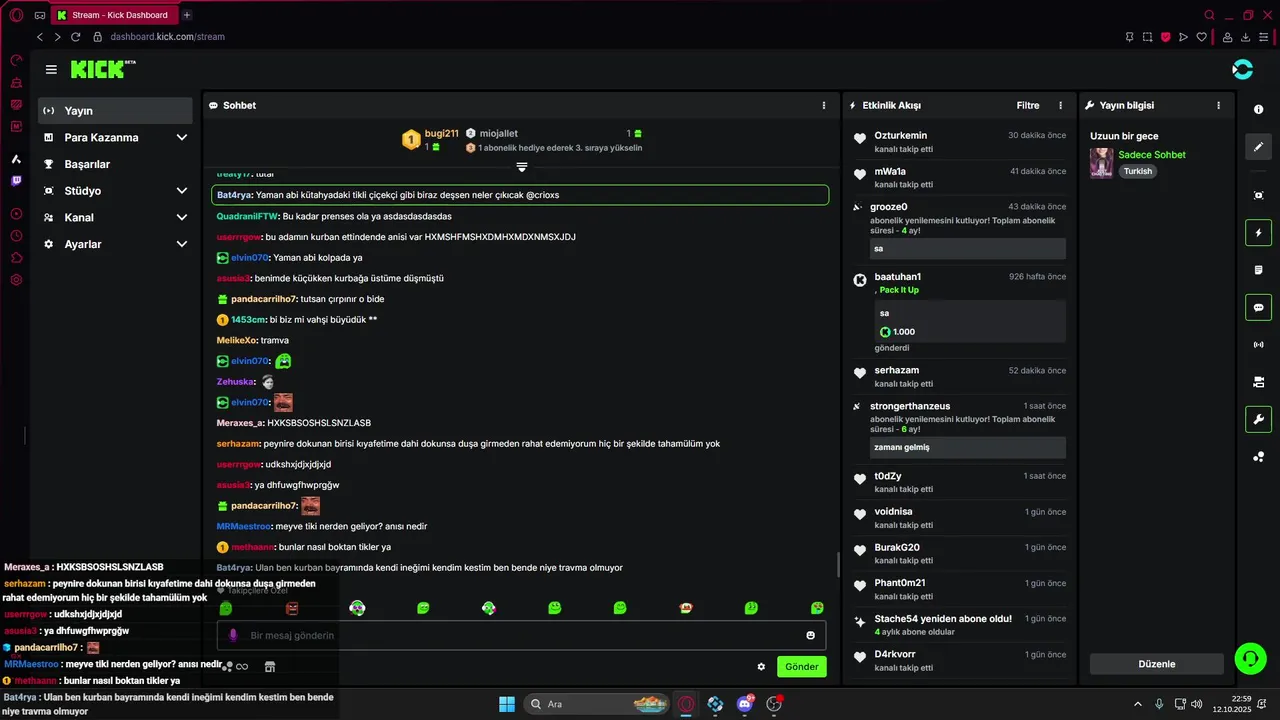Select the baatuhan1 Pack It Up event
Viewport: 1280px width, 720px height.
pos(960,312)
